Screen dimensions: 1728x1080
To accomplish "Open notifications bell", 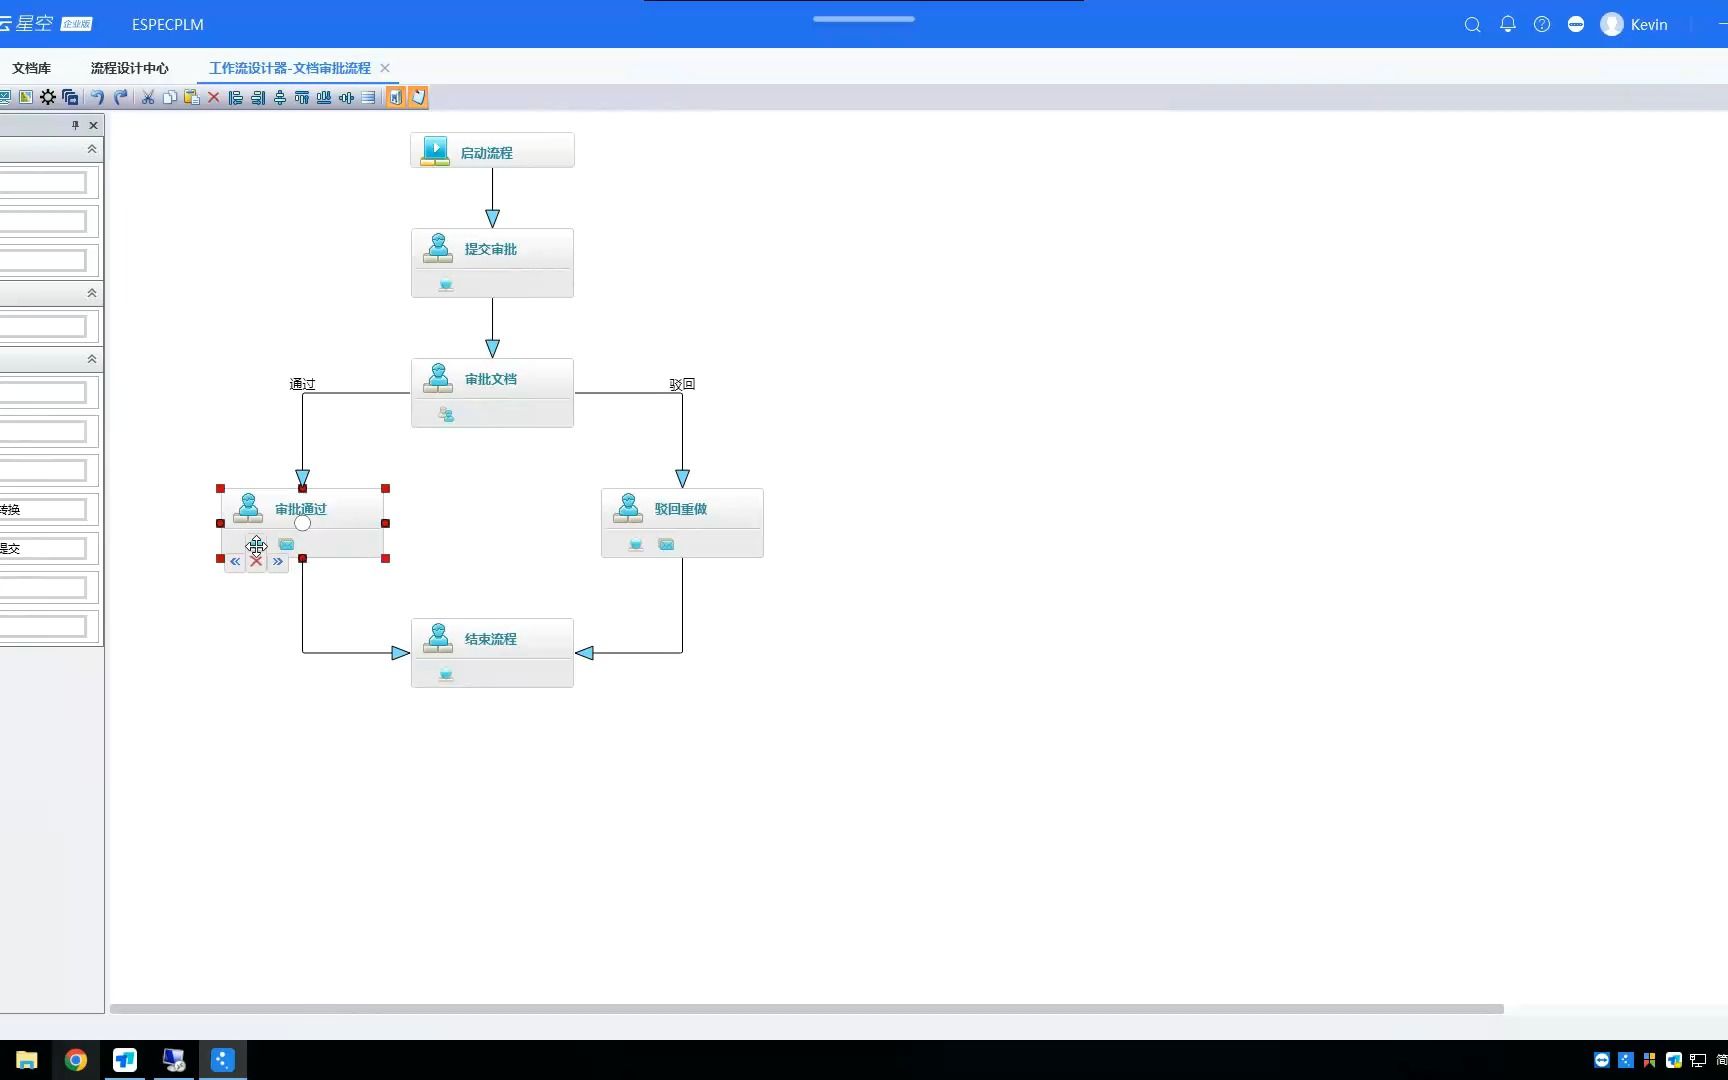I will coord(1508,24).
